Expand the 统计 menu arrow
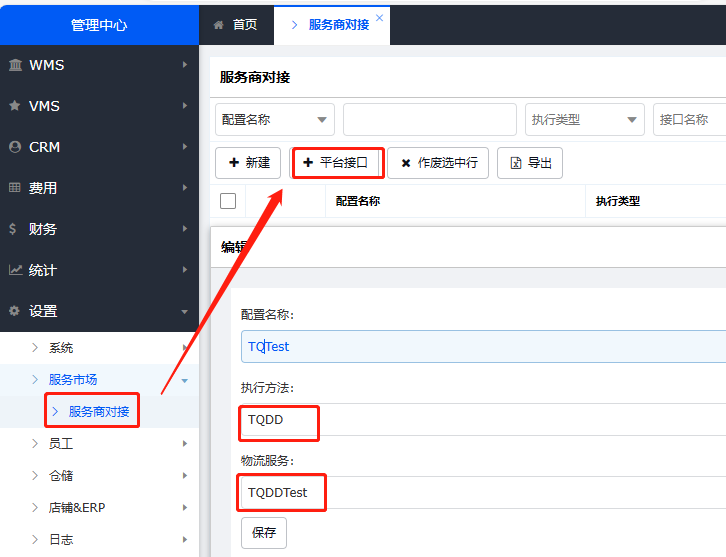726x557 pixels. point(185,269)
